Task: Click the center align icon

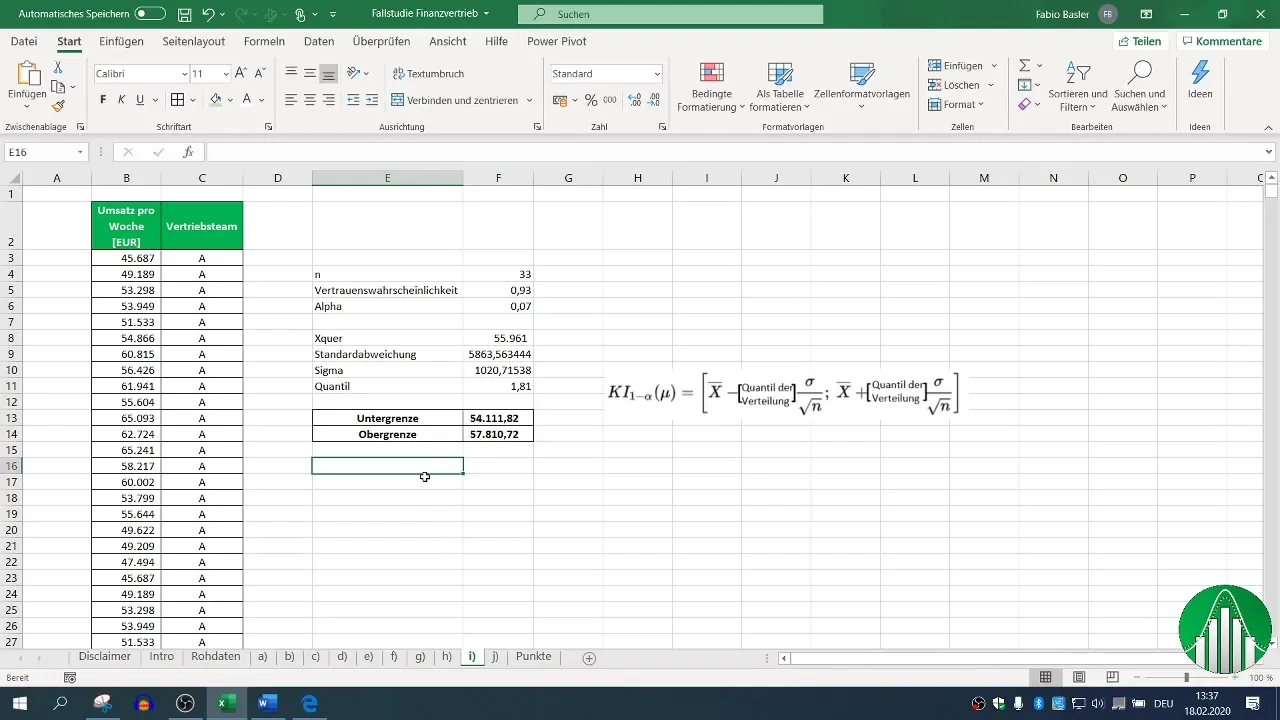Action: click(310, 100)
